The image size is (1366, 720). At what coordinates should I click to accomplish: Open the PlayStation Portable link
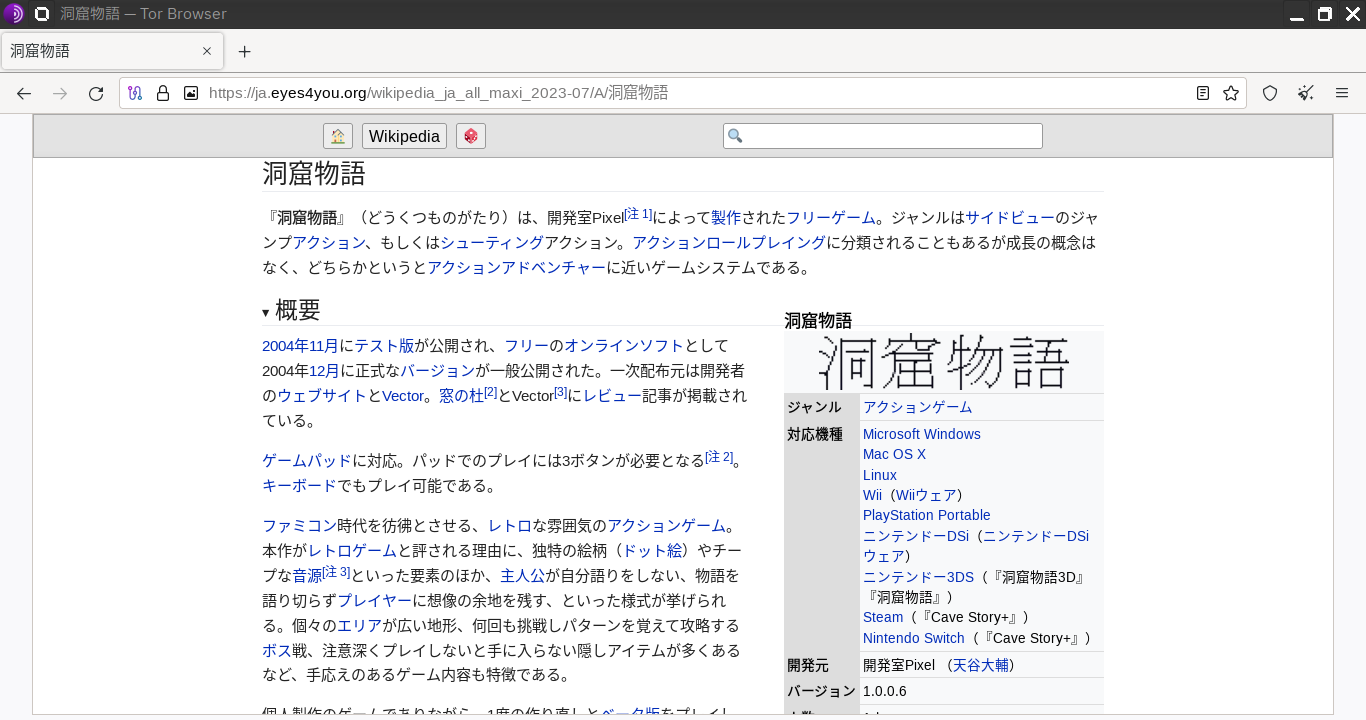927,515
